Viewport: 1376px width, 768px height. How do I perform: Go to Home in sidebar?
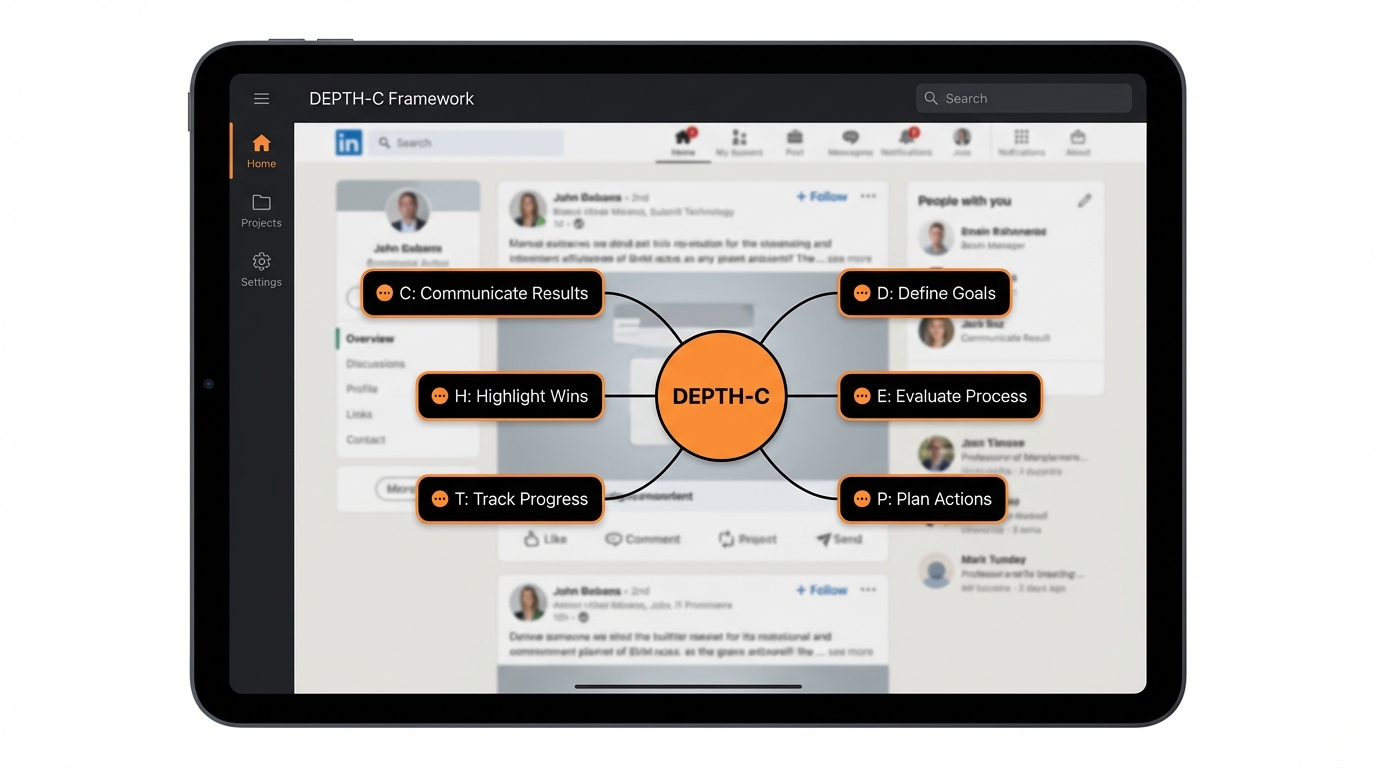(x=261, y=151)
